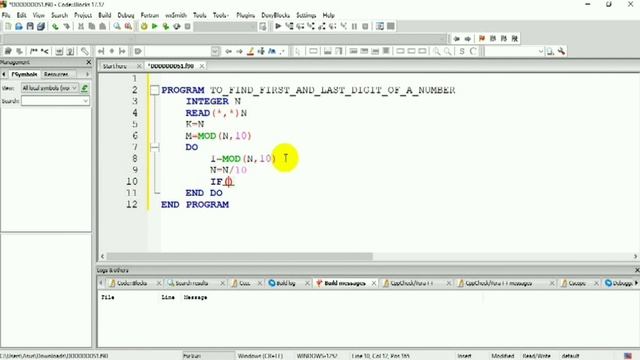
Task: Save the current file with the Save icon
Action: [x=30, y=27]
